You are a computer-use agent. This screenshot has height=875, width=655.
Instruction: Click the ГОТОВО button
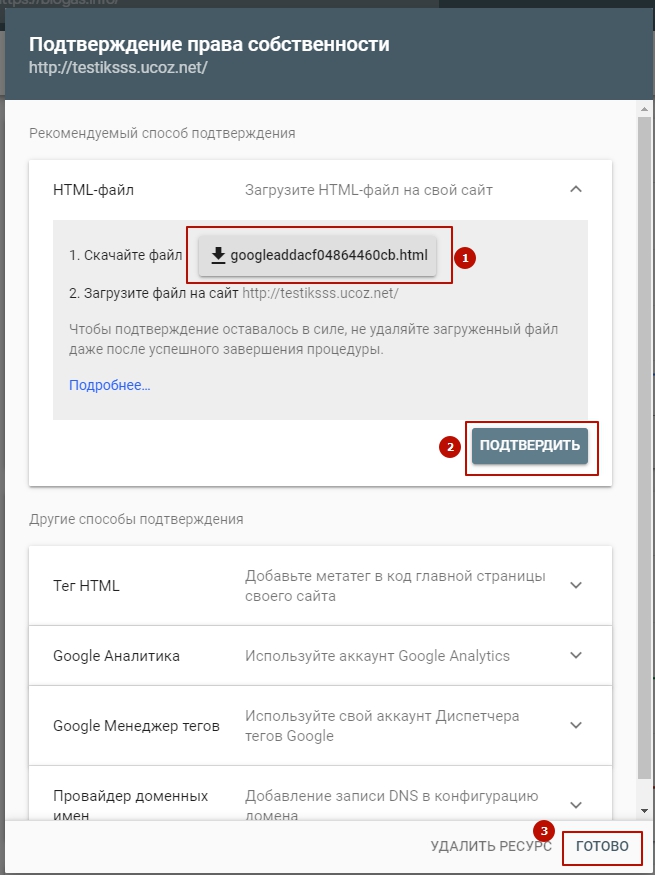pyautogui.click(x=602, y=846)
